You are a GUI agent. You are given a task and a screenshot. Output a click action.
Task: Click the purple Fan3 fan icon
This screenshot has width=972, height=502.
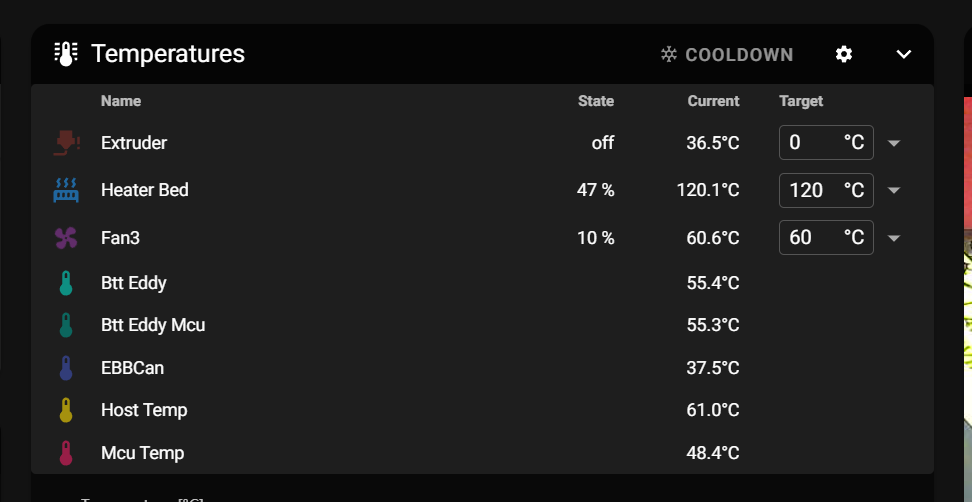(66, 238)
